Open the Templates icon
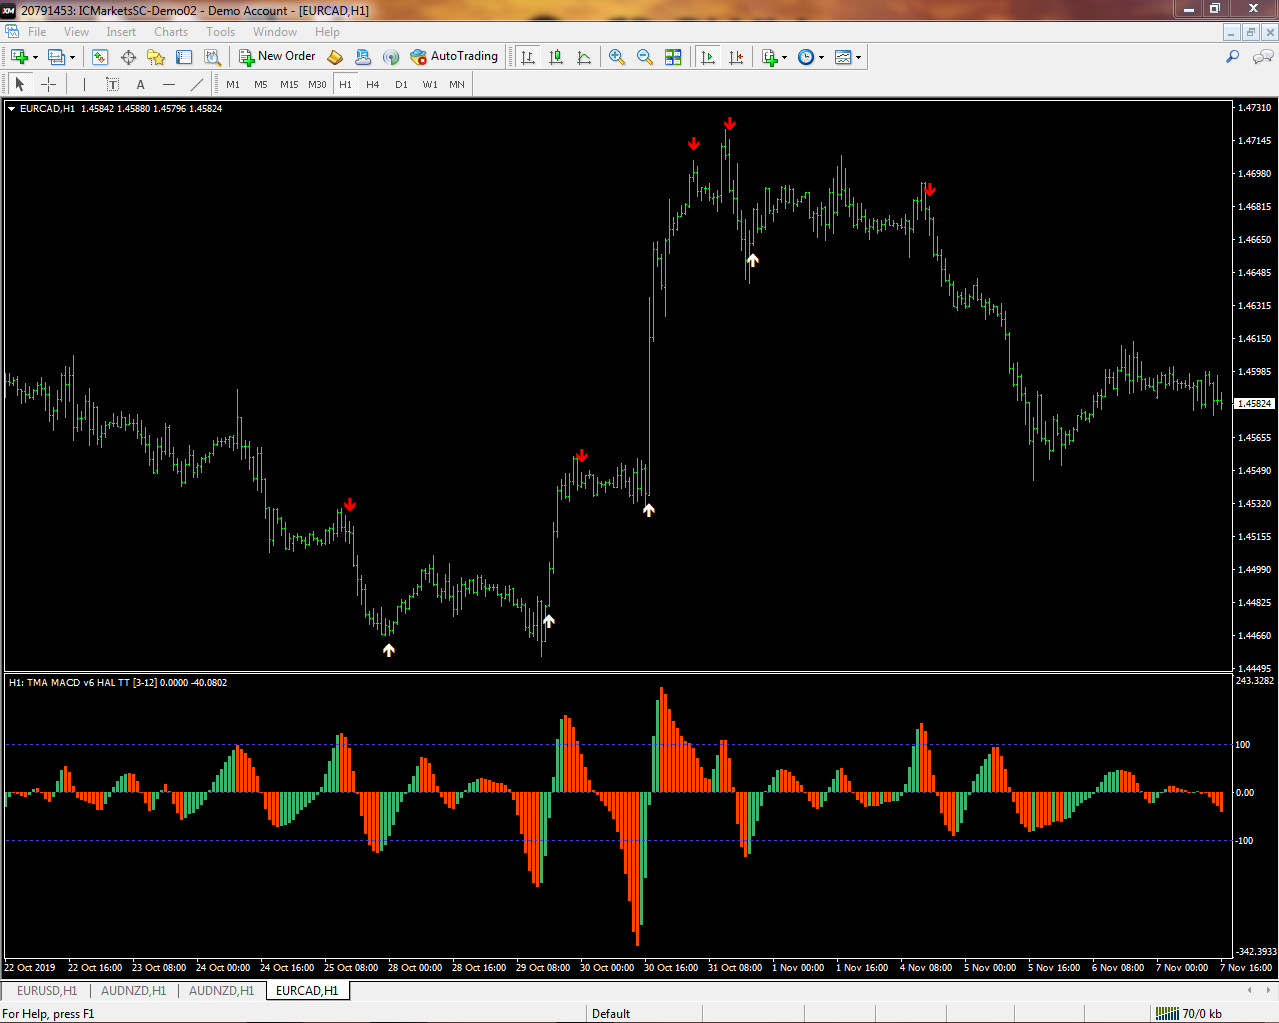 coord(843,57)
